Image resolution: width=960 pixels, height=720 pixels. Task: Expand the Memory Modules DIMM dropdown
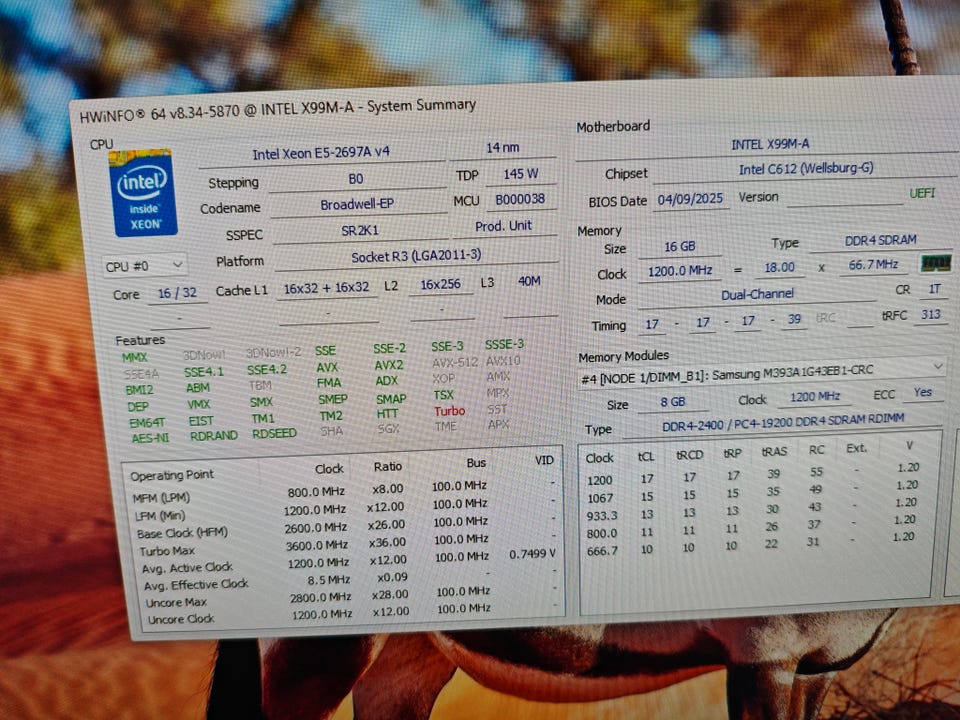761,372
